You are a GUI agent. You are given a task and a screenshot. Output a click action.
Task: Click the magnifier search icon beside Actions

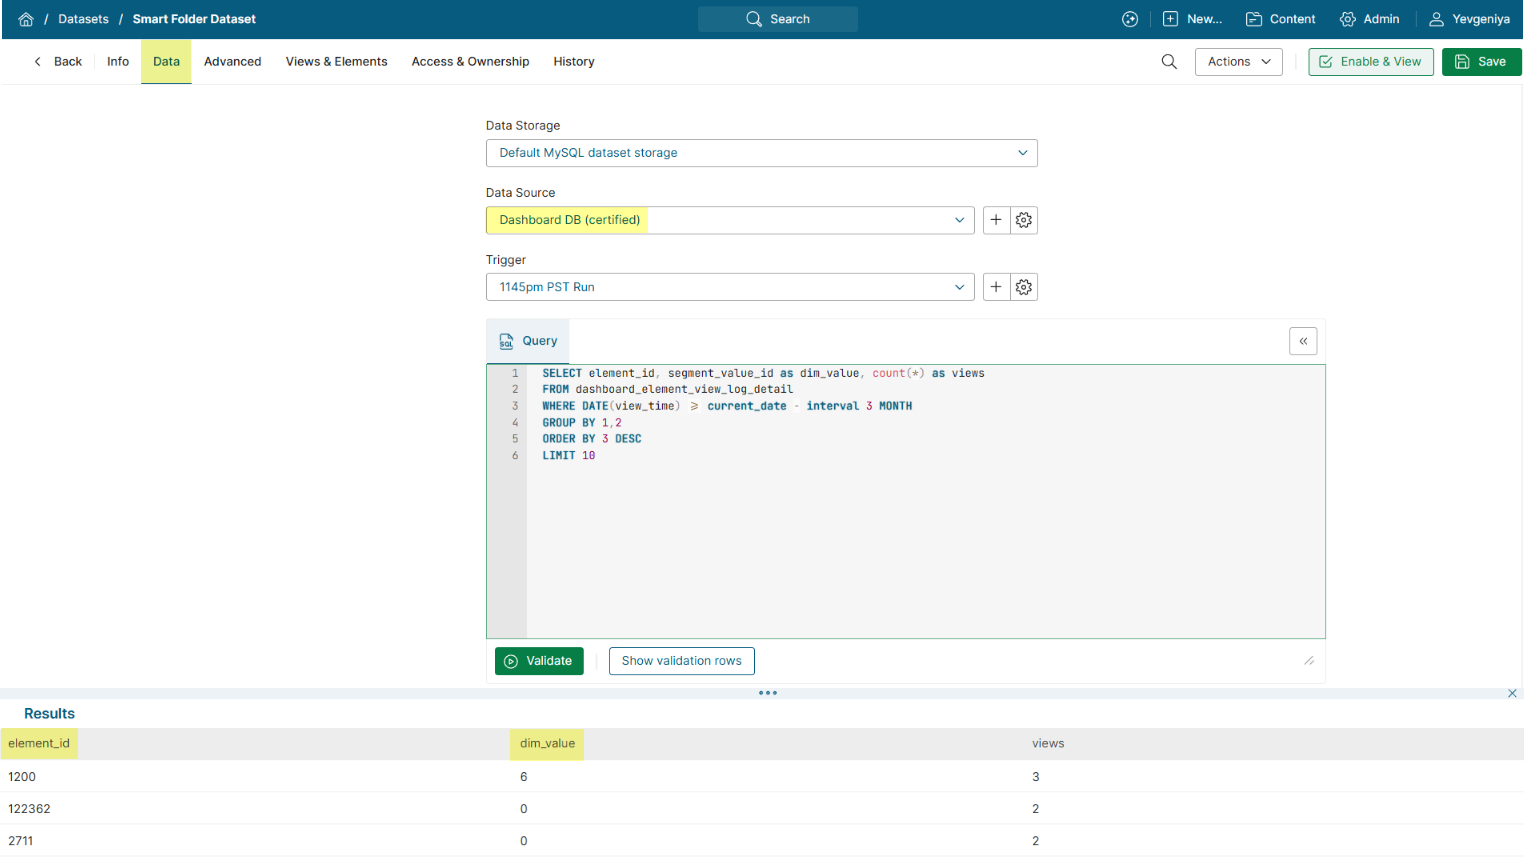[1169, 62]
